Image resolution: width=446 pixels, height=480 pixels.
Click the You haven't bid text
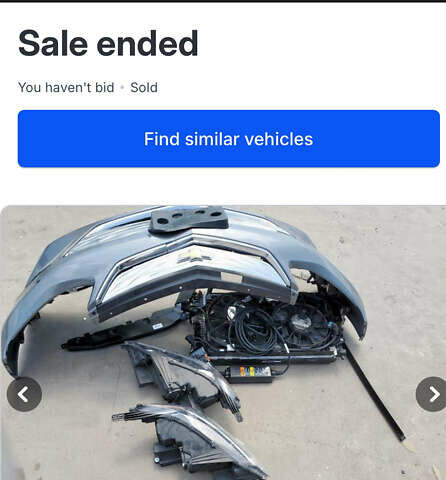[x=66, y=88]
